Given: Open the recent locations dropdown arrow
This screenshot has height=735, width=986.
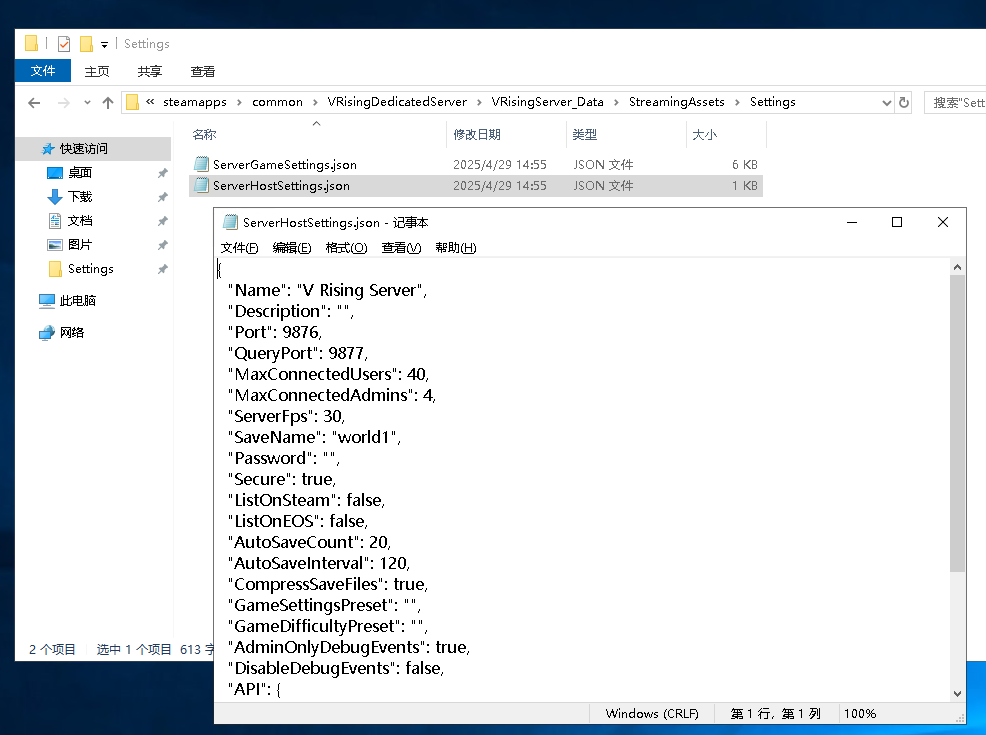Looking at the screenshot, I should click(87, 102).
